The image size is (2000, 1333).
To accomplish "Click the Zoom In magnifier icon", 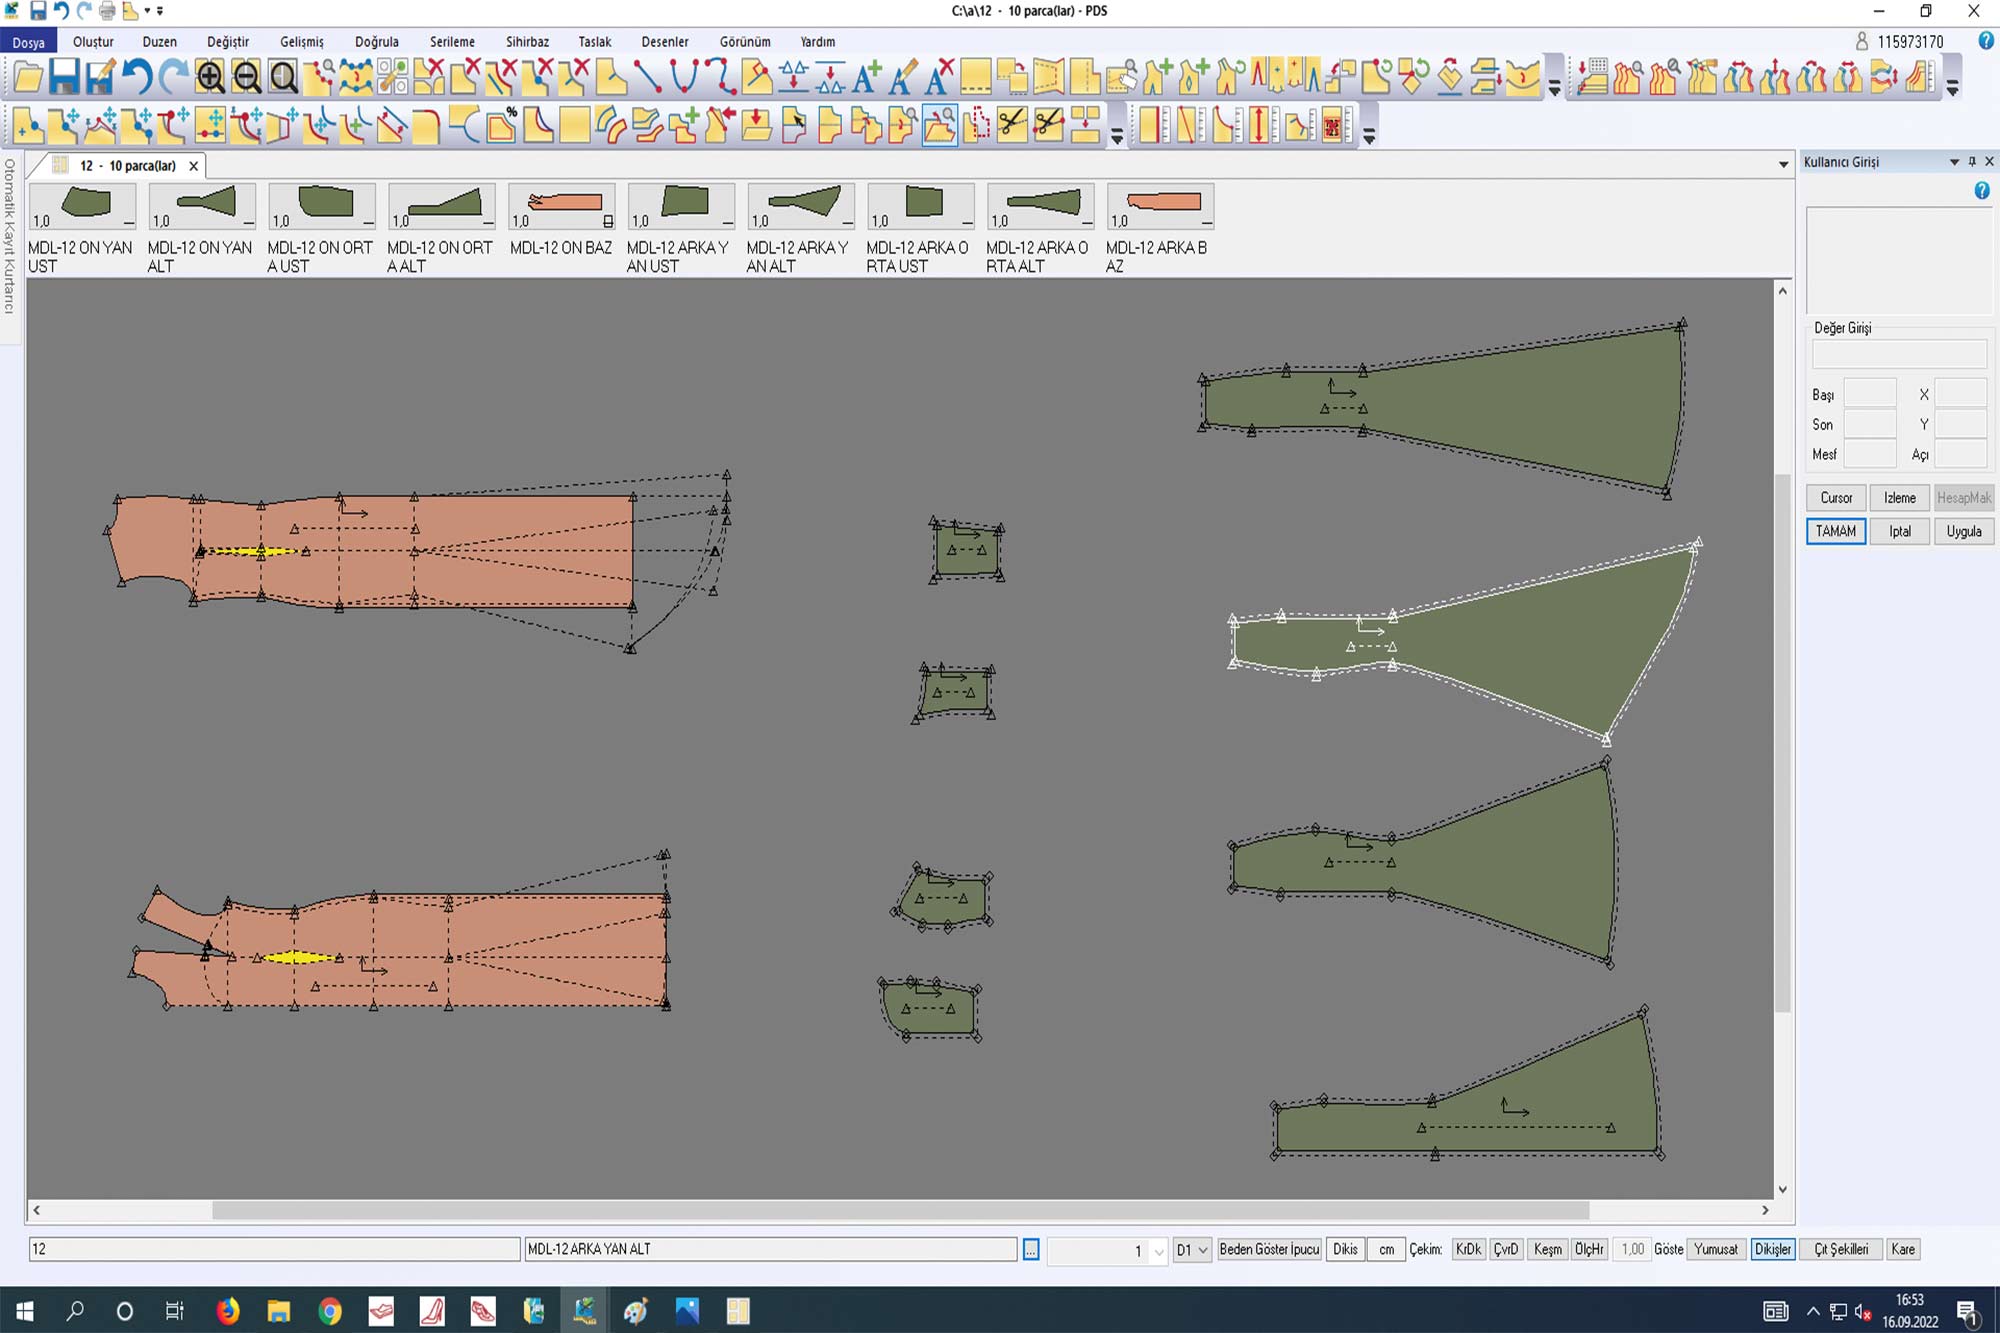I will (210, 77).
